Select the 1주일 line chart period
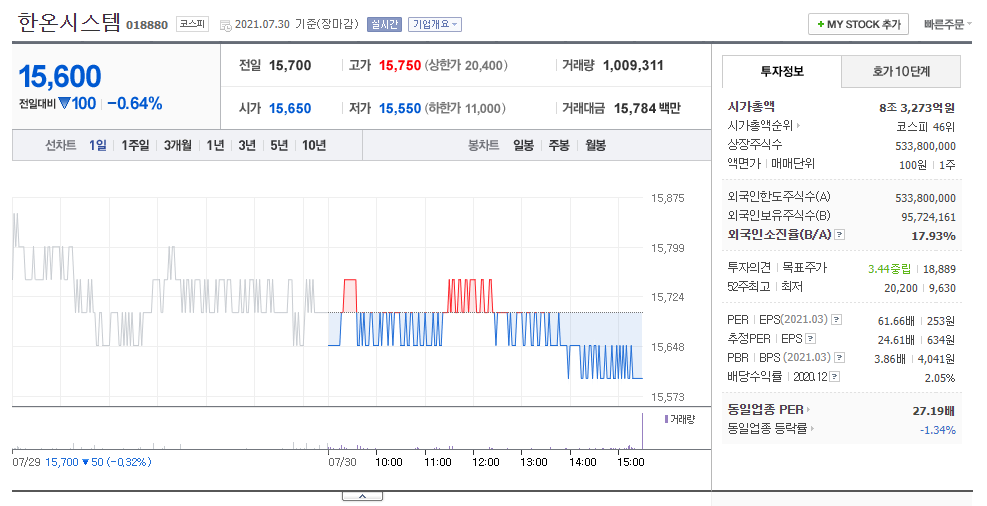The height and width of the screenshot is (506, 987). pyautogui.click(x=135, y=145)
